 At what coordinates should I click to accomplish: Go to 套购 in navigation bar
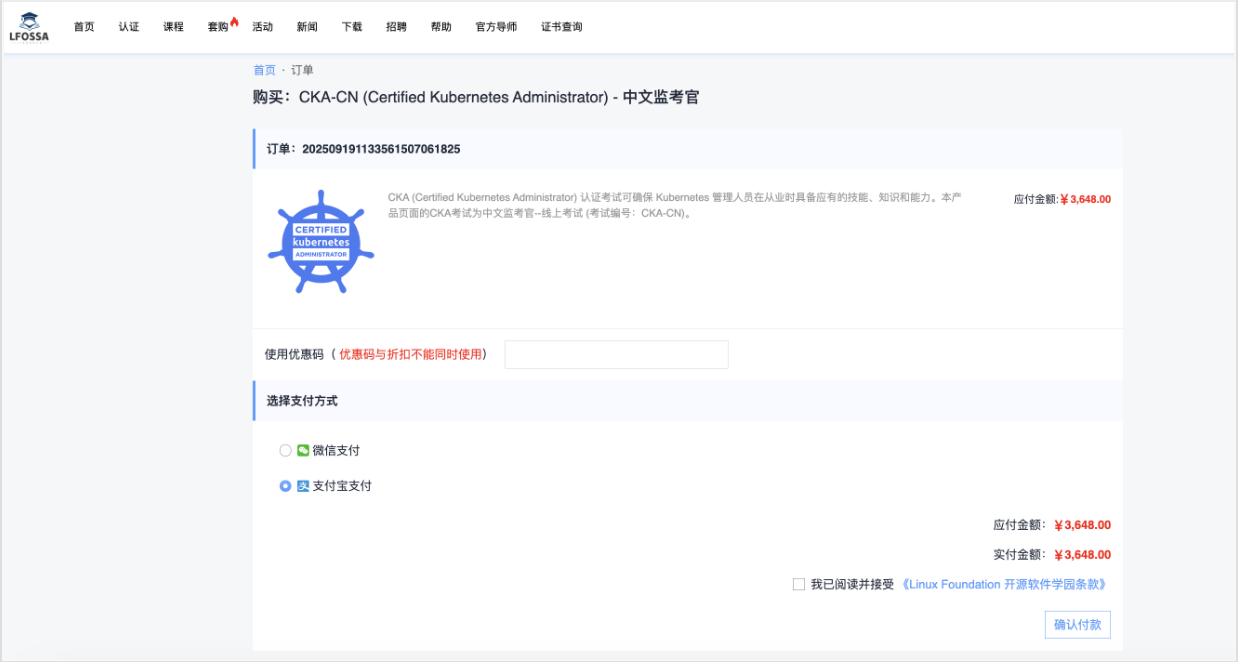217,27
